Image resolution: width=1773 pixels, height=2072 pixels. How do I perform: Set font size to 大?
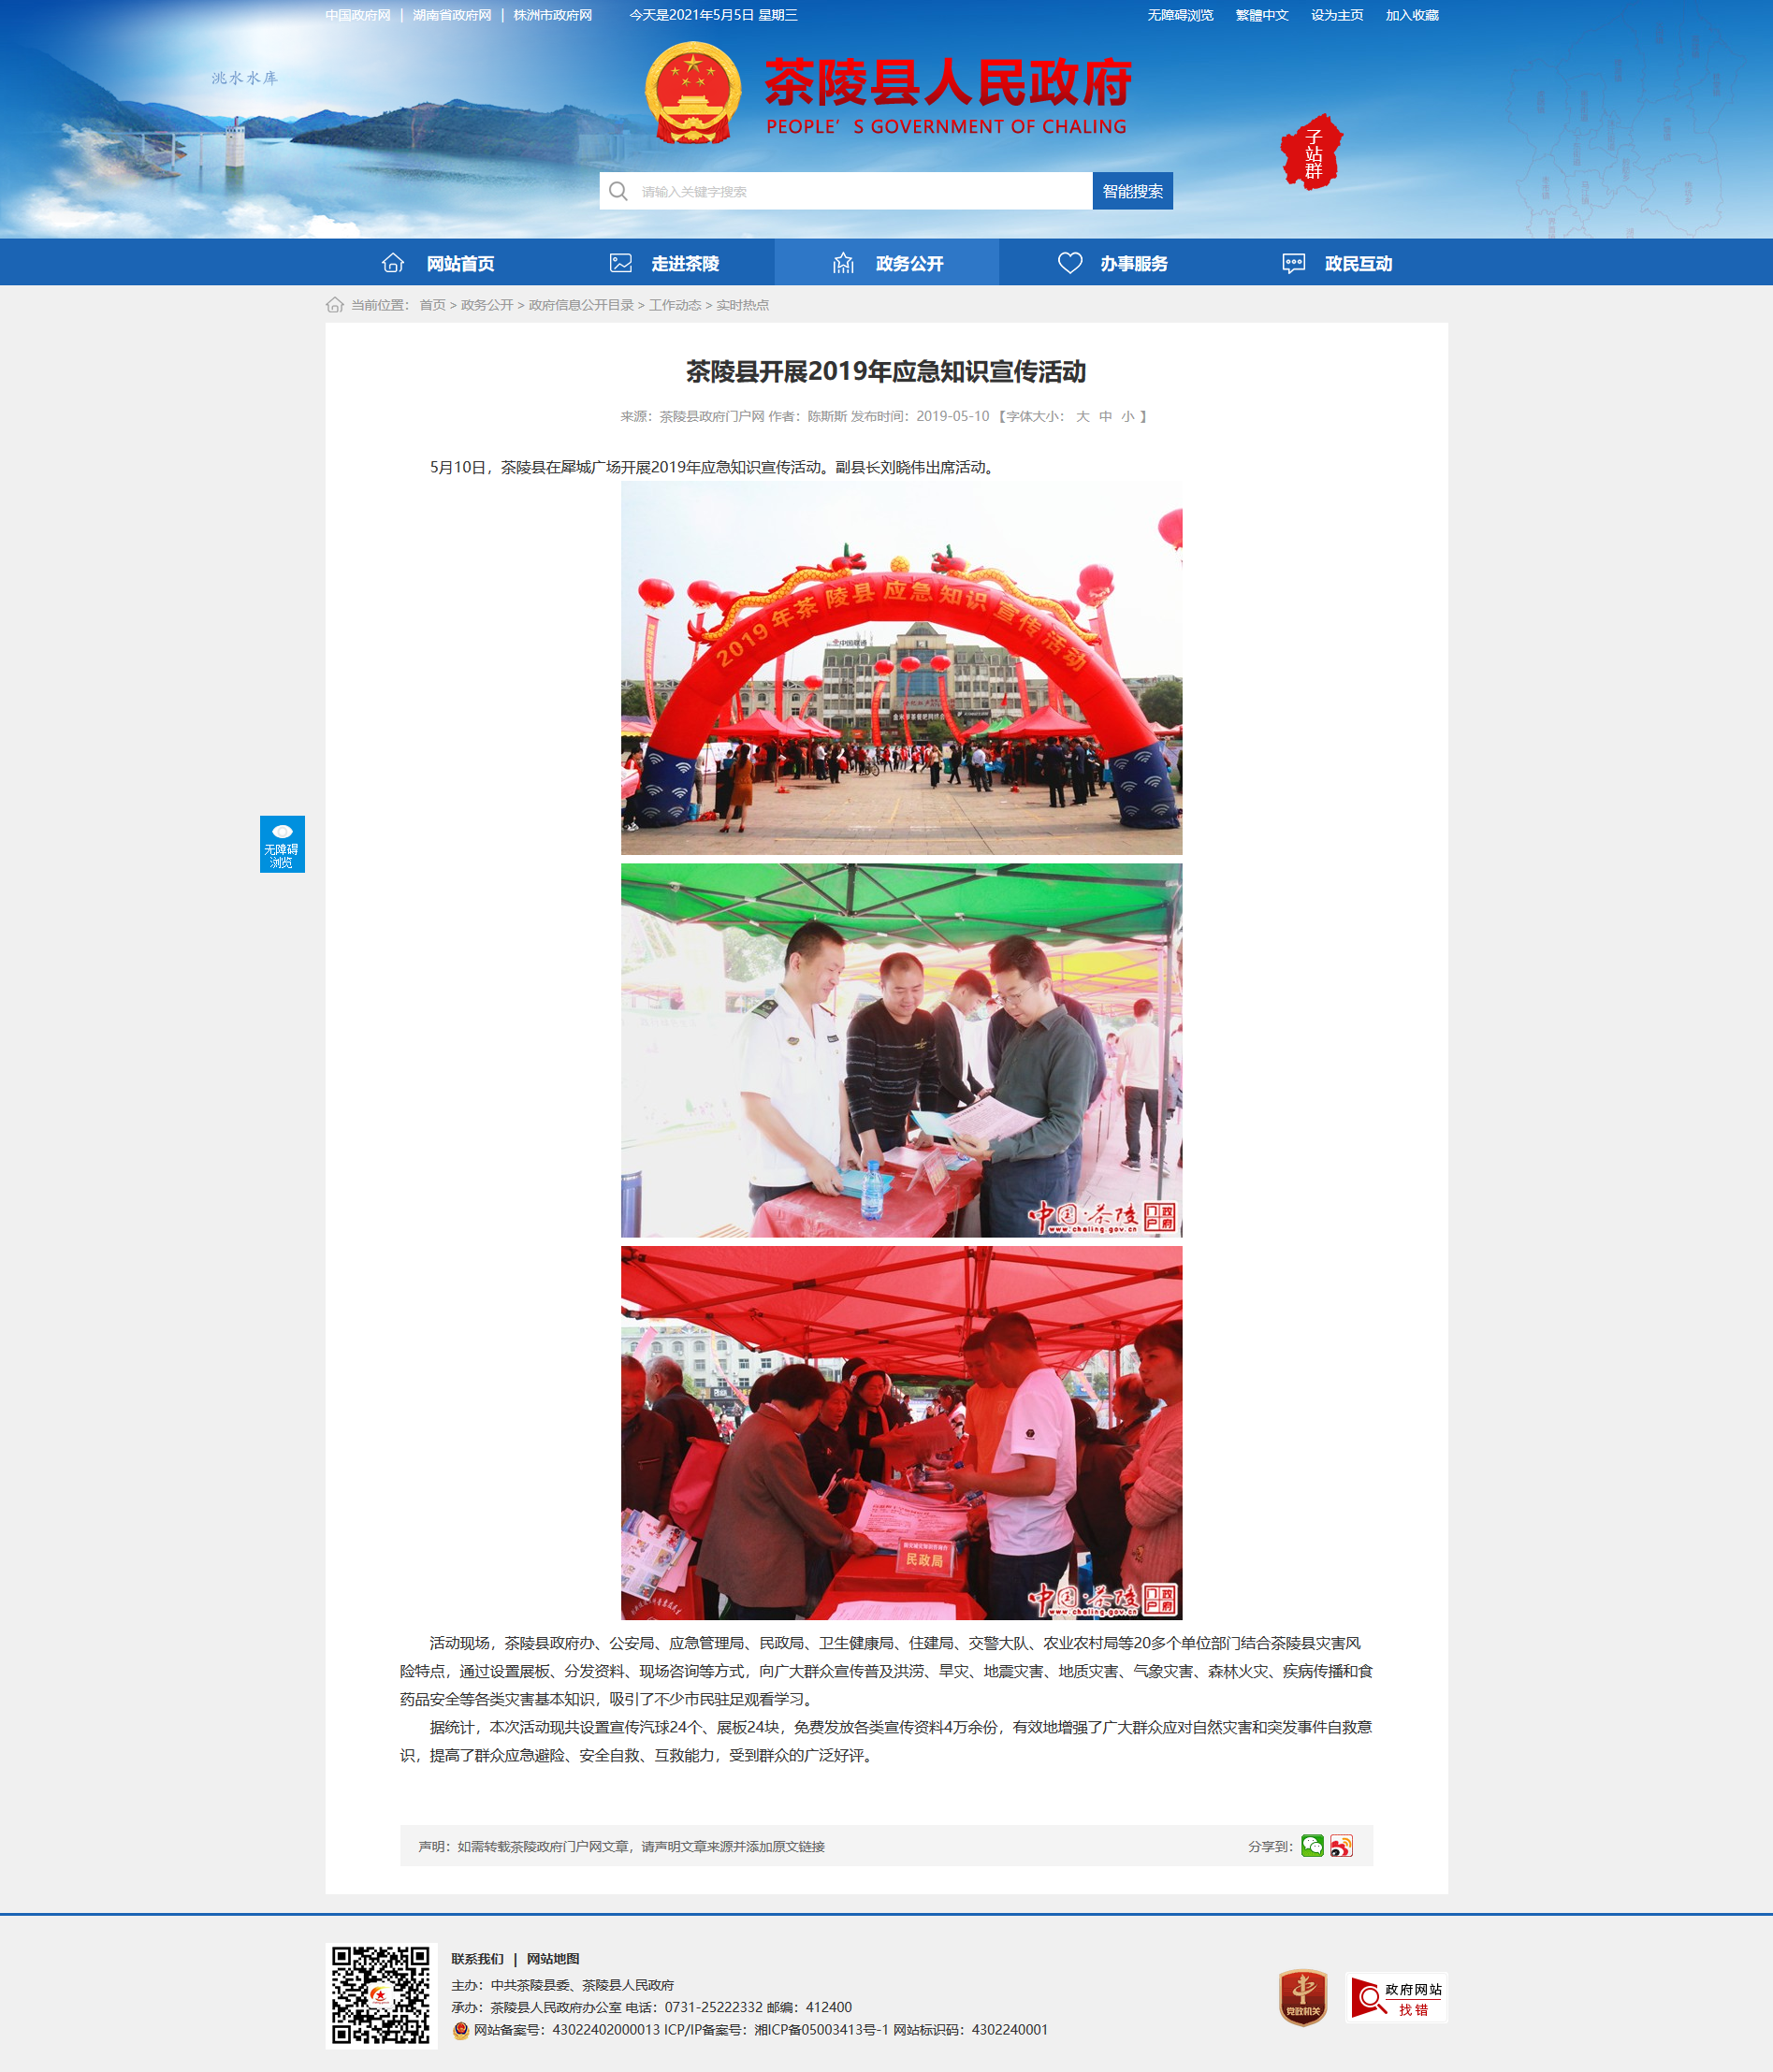pos(1082,416)
